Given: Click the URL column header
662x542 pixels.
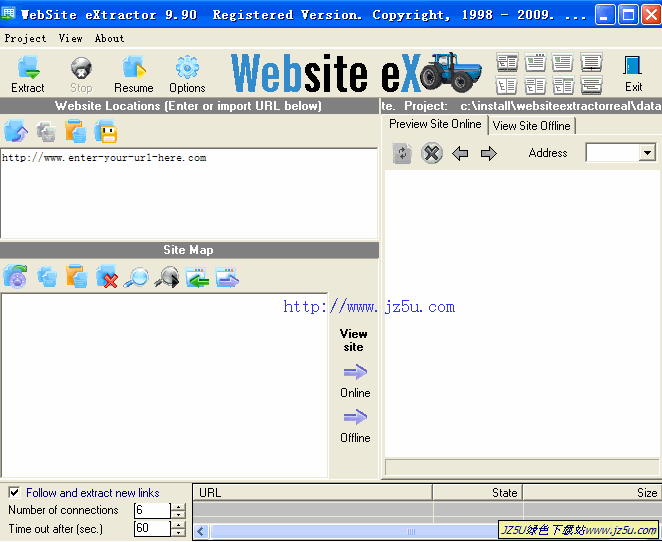Looking at the screenshot, I should point(312,492).
